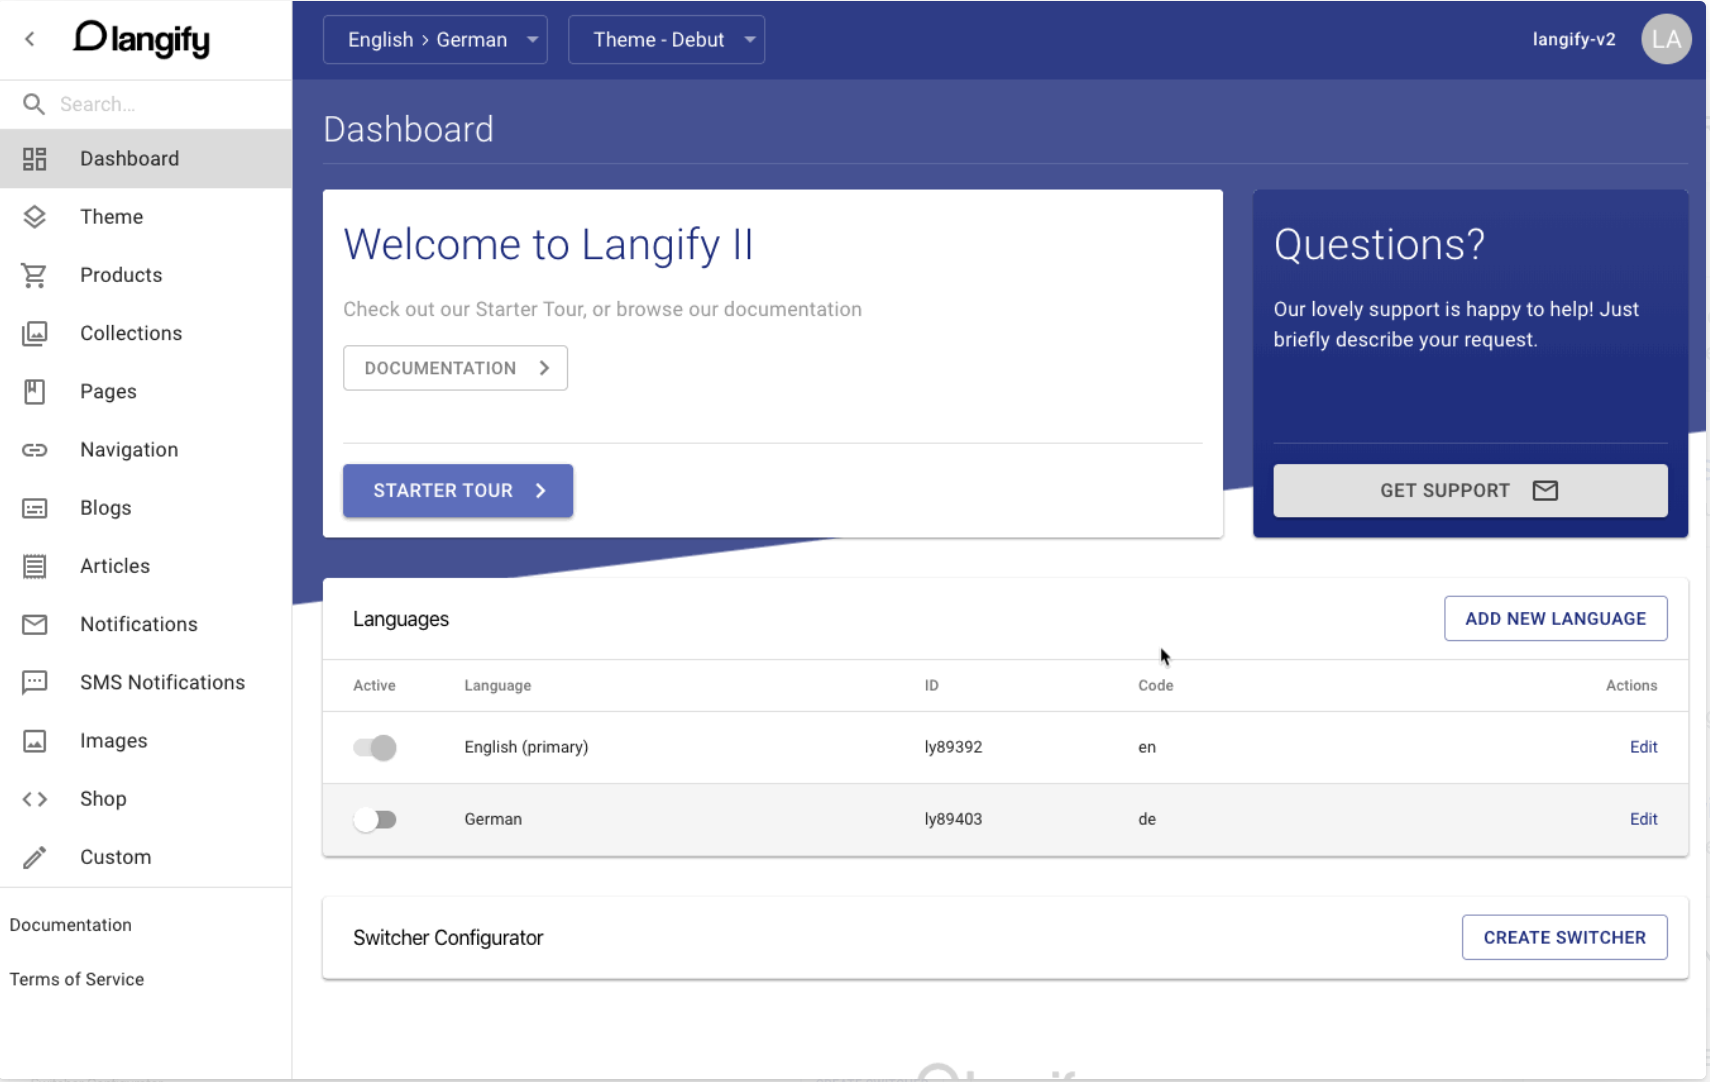1710x1082 pixels.
Task: Click the Navigation link icon
Action: 35,450
